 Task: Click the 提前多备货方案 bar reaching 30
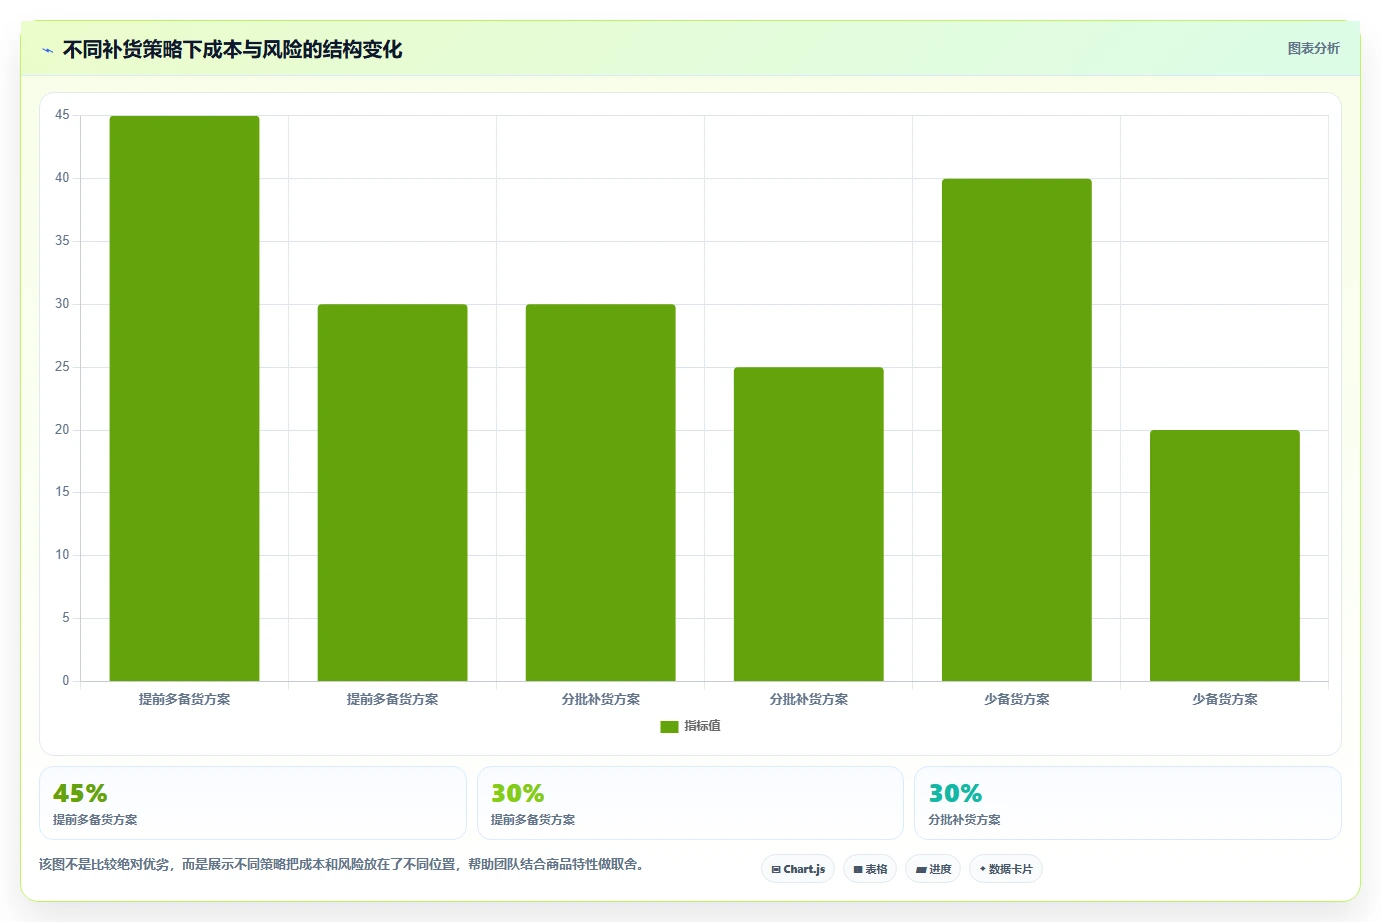pos(392,492)
